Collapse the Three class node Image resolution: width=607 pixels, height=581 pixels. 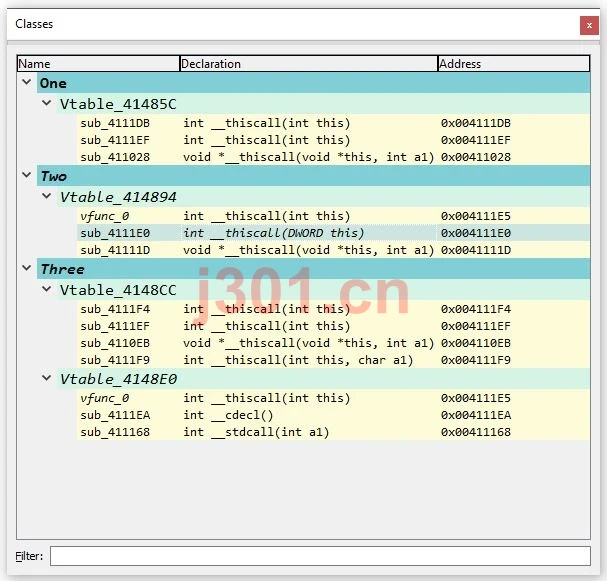[x=27, y=268]
